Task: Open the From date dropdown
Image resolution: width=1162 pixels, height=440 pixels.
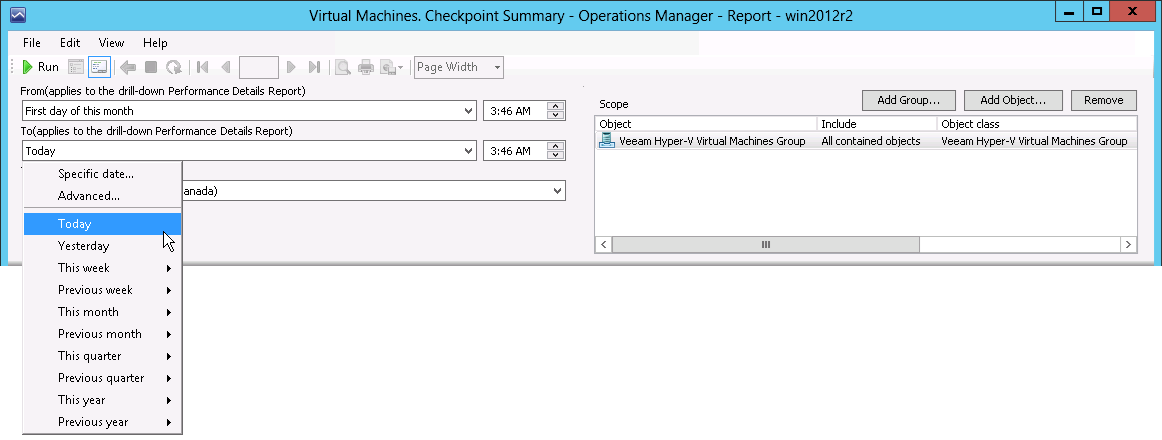Action: tap(468, 111)
